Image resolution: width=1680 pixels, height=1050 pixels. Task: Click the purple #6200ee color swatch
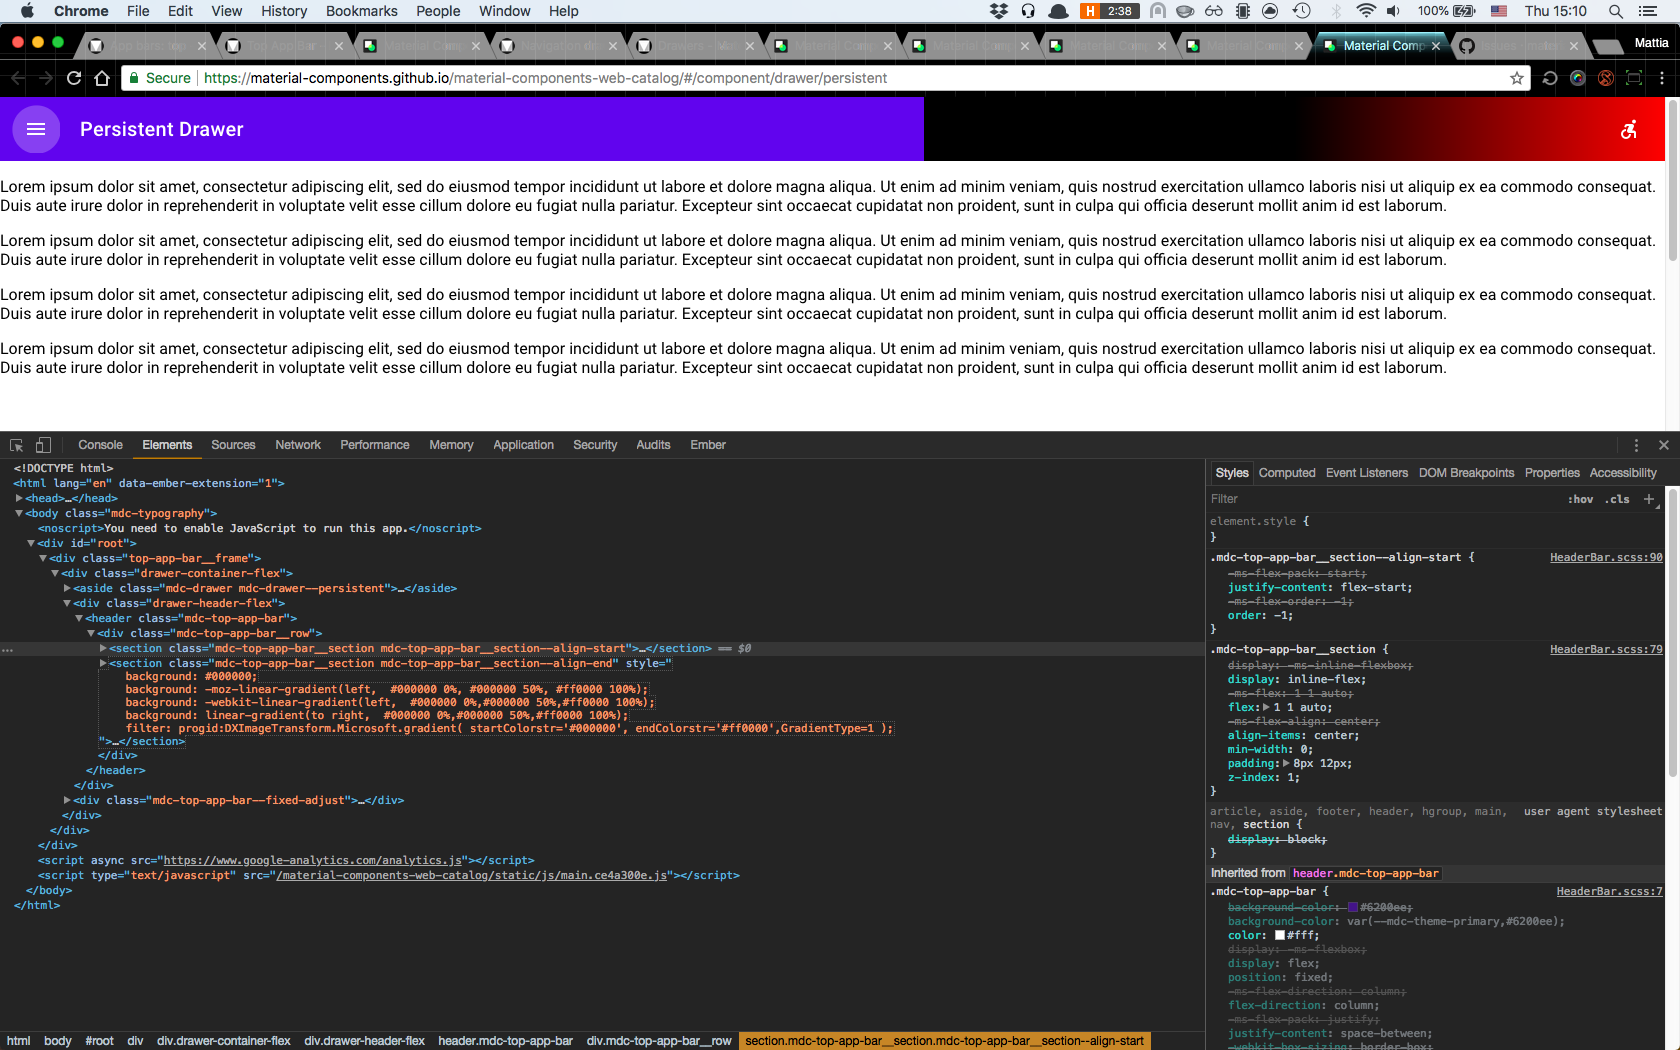[1352, 907]
